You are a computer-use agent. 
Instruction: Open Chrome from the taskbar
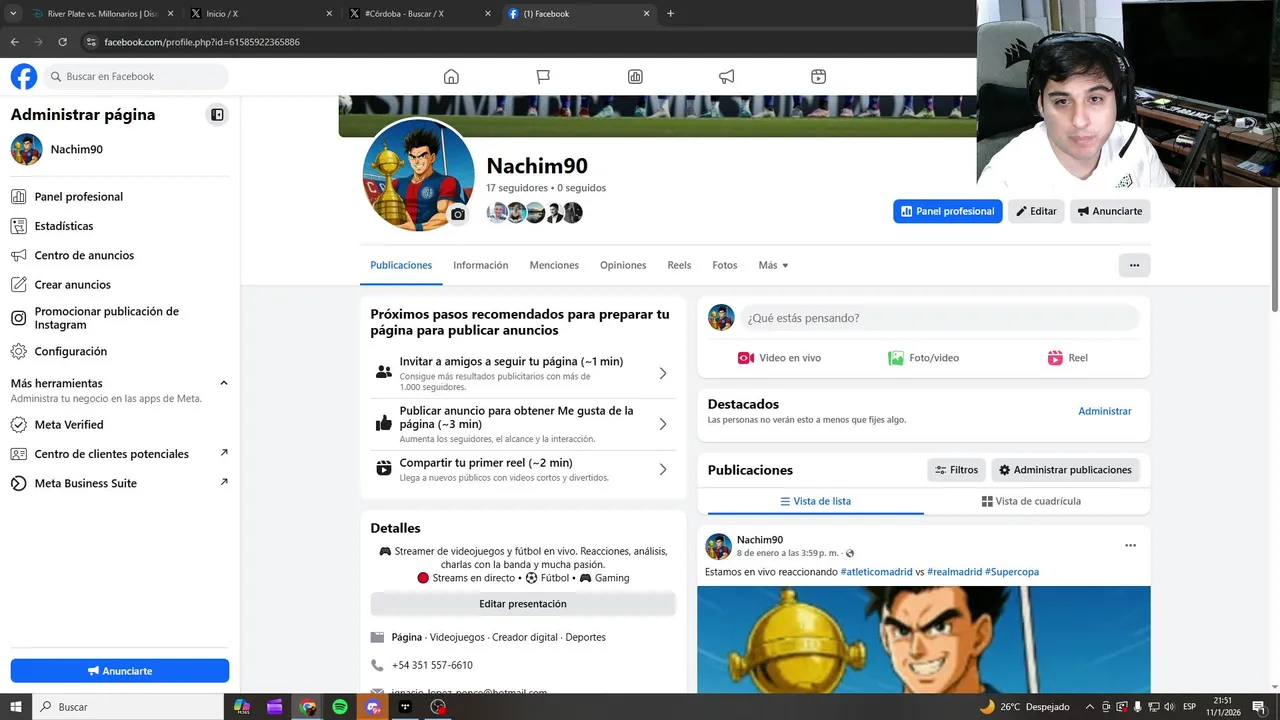click(308, 707)
